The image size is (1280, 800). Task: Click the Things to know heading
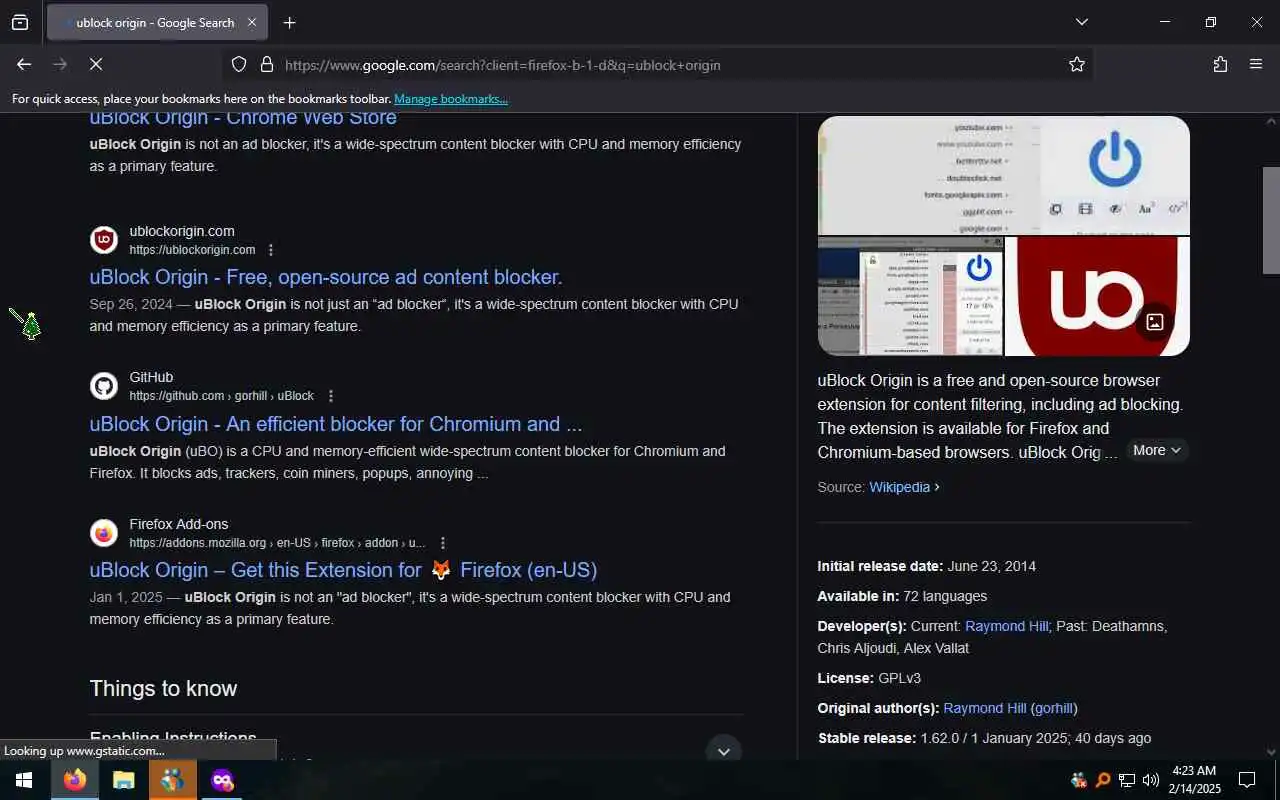[x=163, y=689]
